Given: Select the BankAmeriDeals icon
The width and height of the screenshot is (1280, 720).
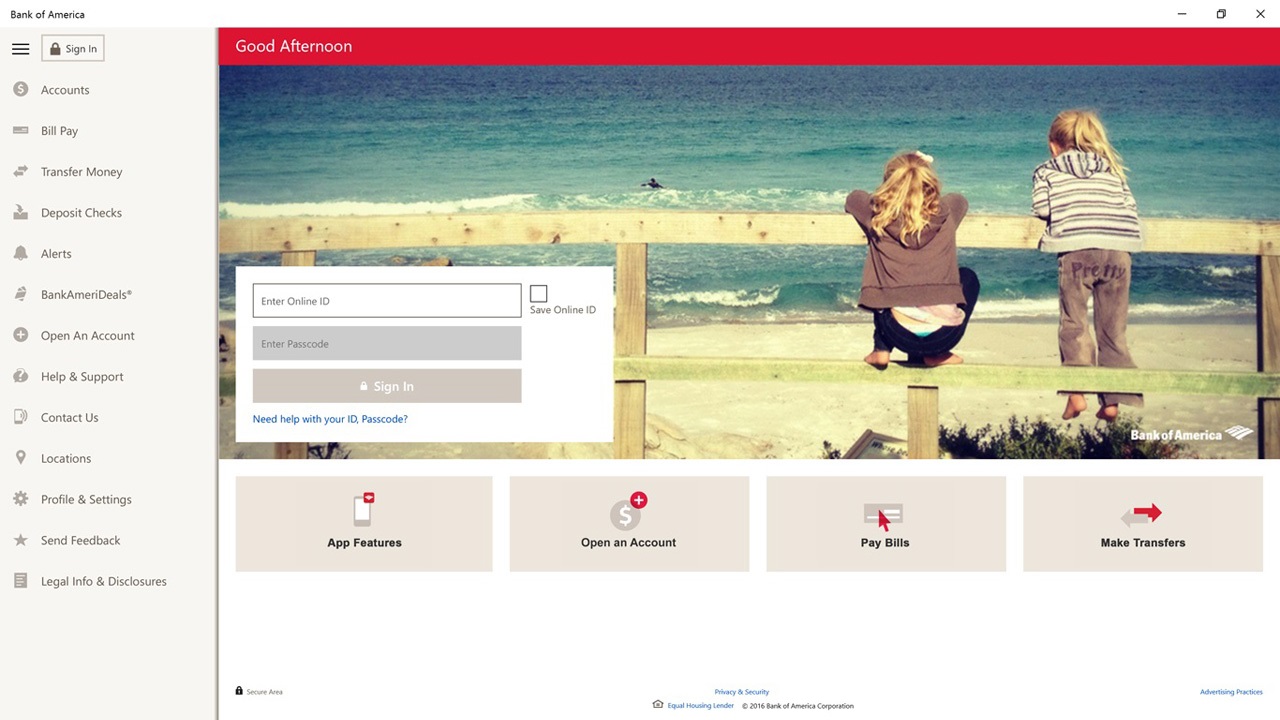Looking at the screenshot, I should (x=20, y=294).
